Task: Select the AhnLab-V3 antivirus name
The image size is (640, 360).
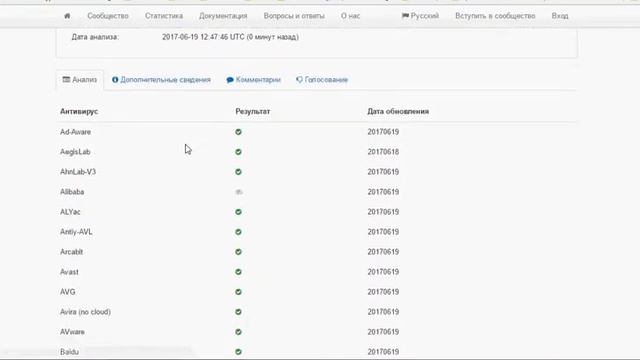Action: pyautogui.click(x=78, y=172)
